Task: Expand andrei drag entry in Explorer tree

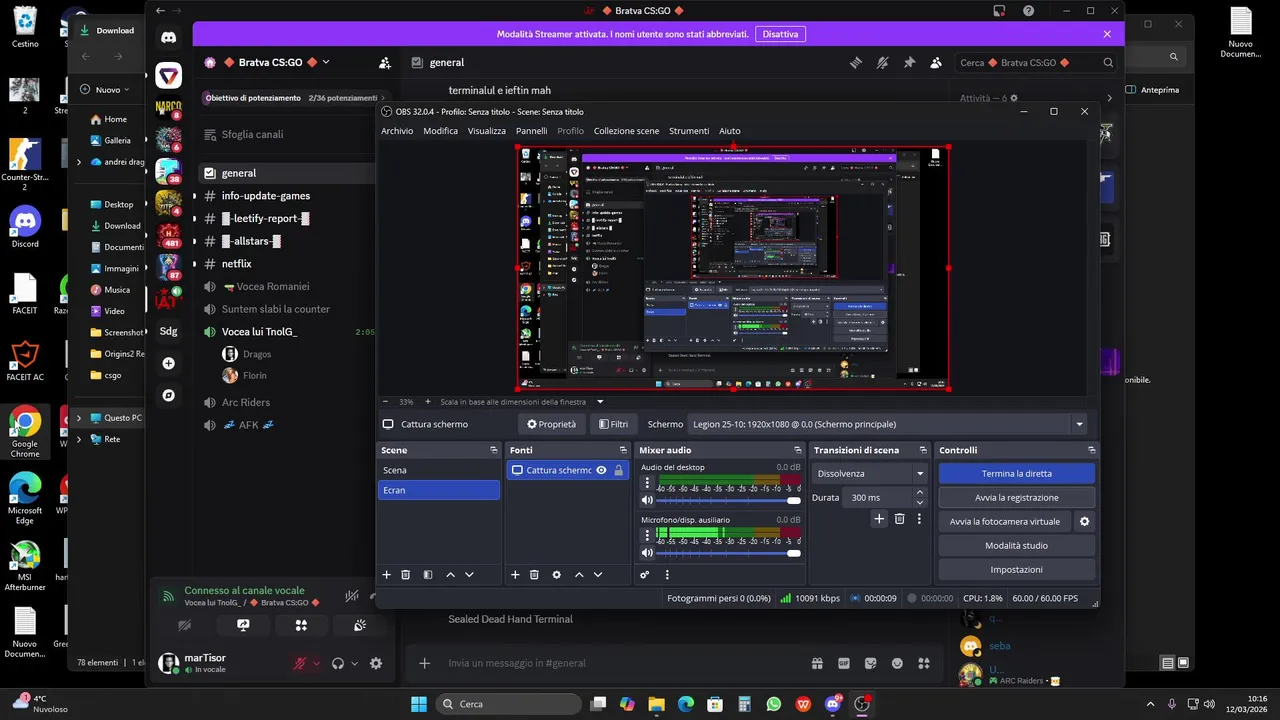Action: [x=79, y=162]
